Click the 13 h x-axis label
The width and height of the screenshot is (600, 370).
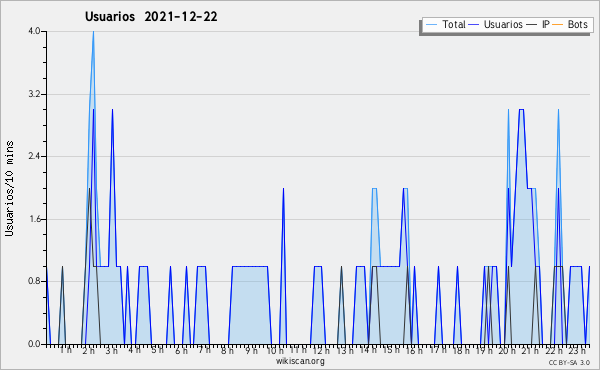point(345,351)
